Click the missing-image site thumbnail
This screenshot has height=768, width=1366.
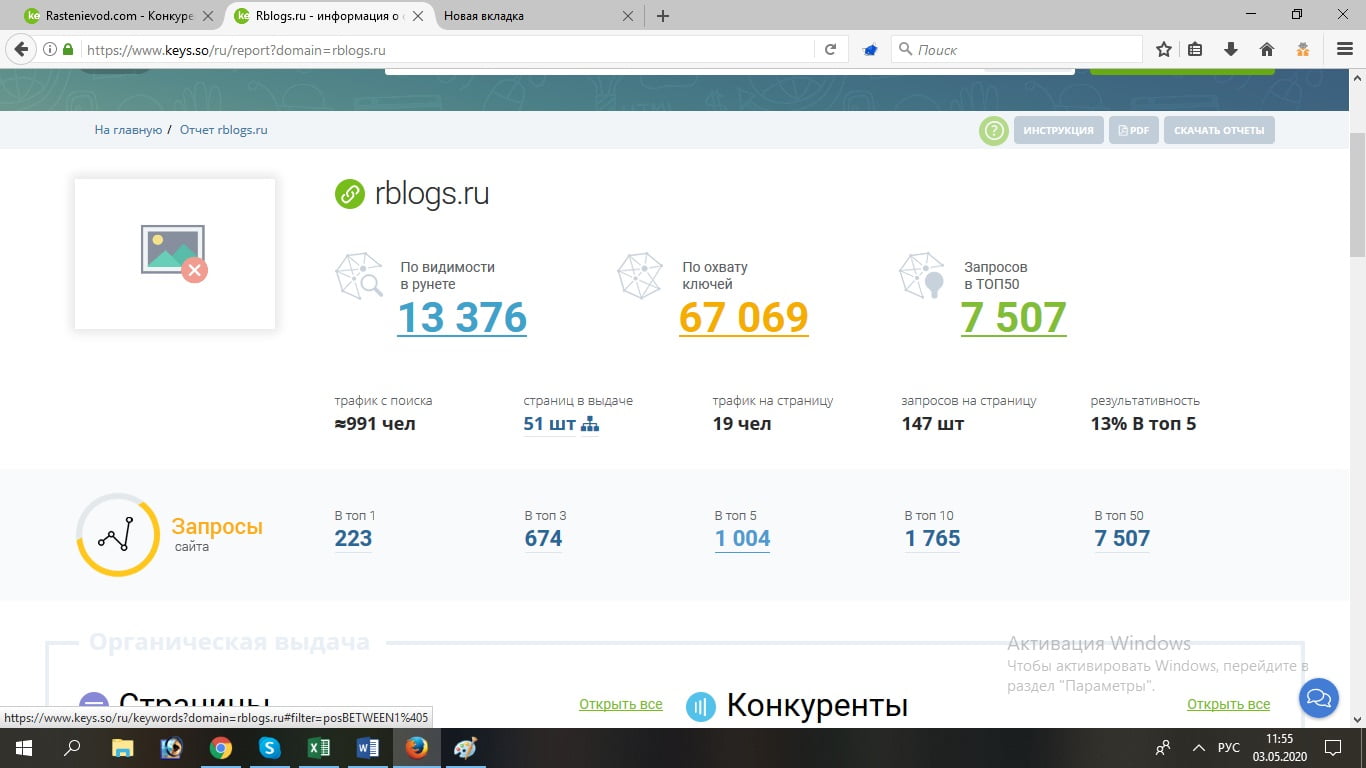click(x=175, y=254)
